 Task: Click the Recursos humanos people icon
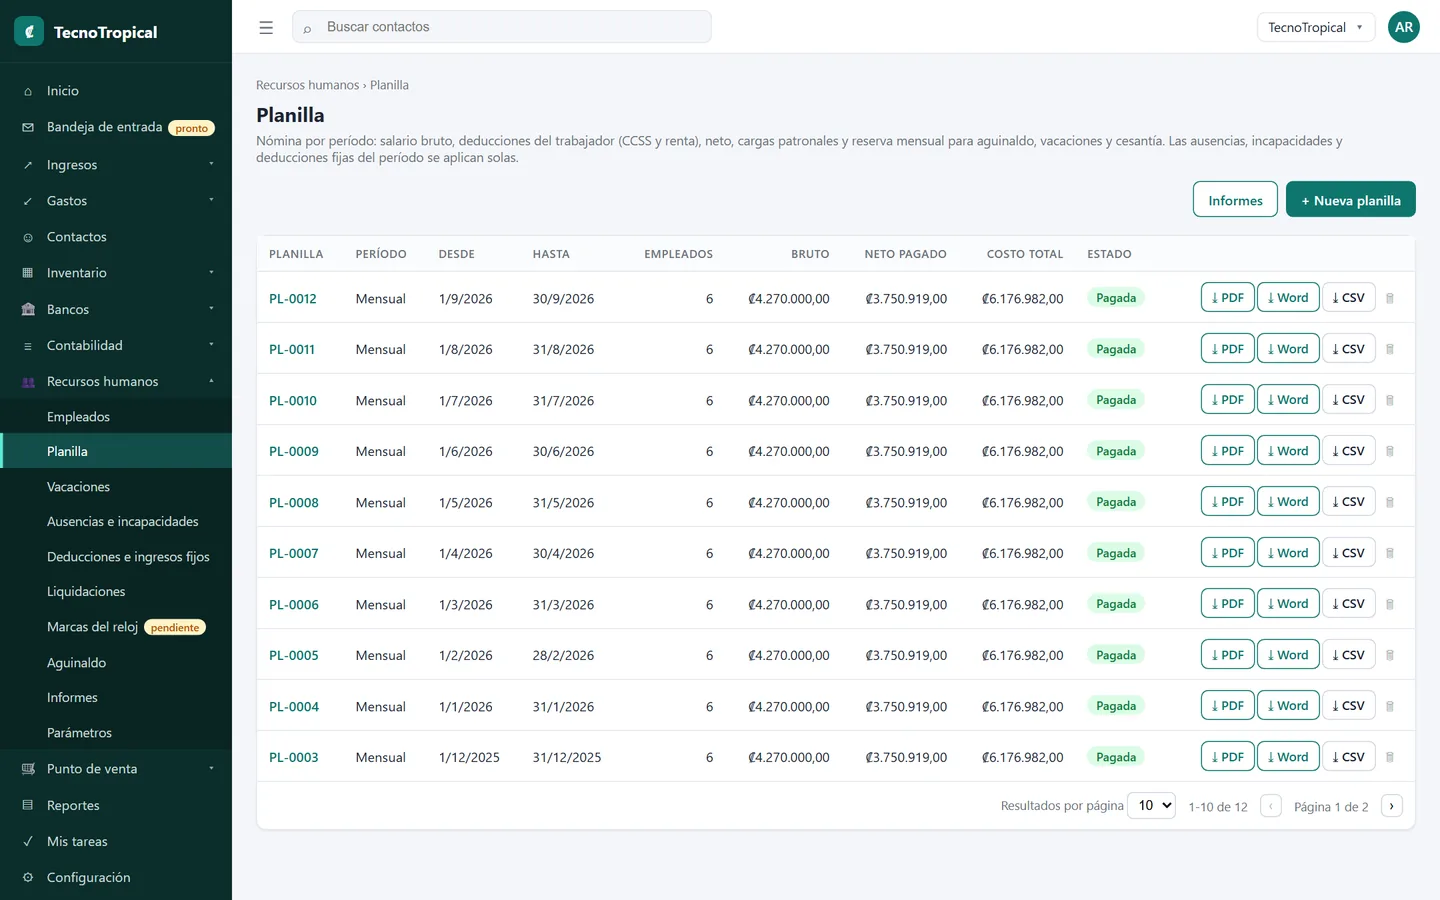tap(28, 382)
